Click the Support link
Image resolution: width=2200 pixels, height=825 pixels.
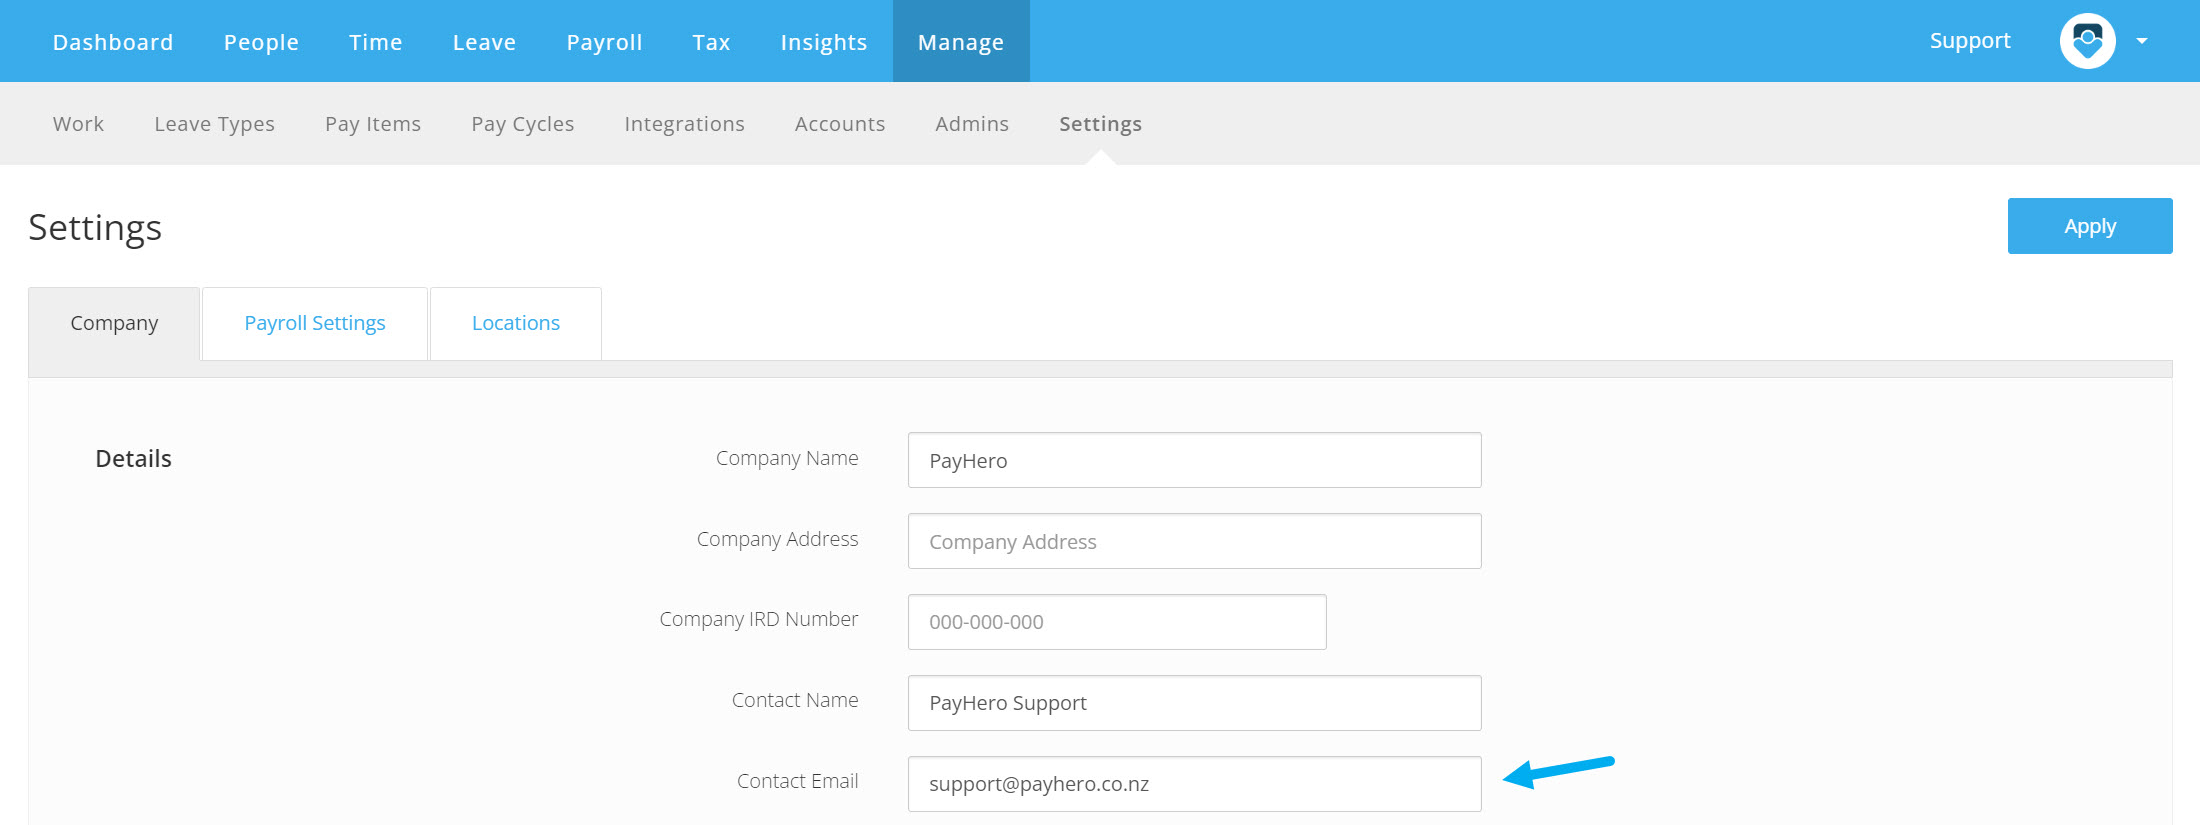pos(1970,41)
